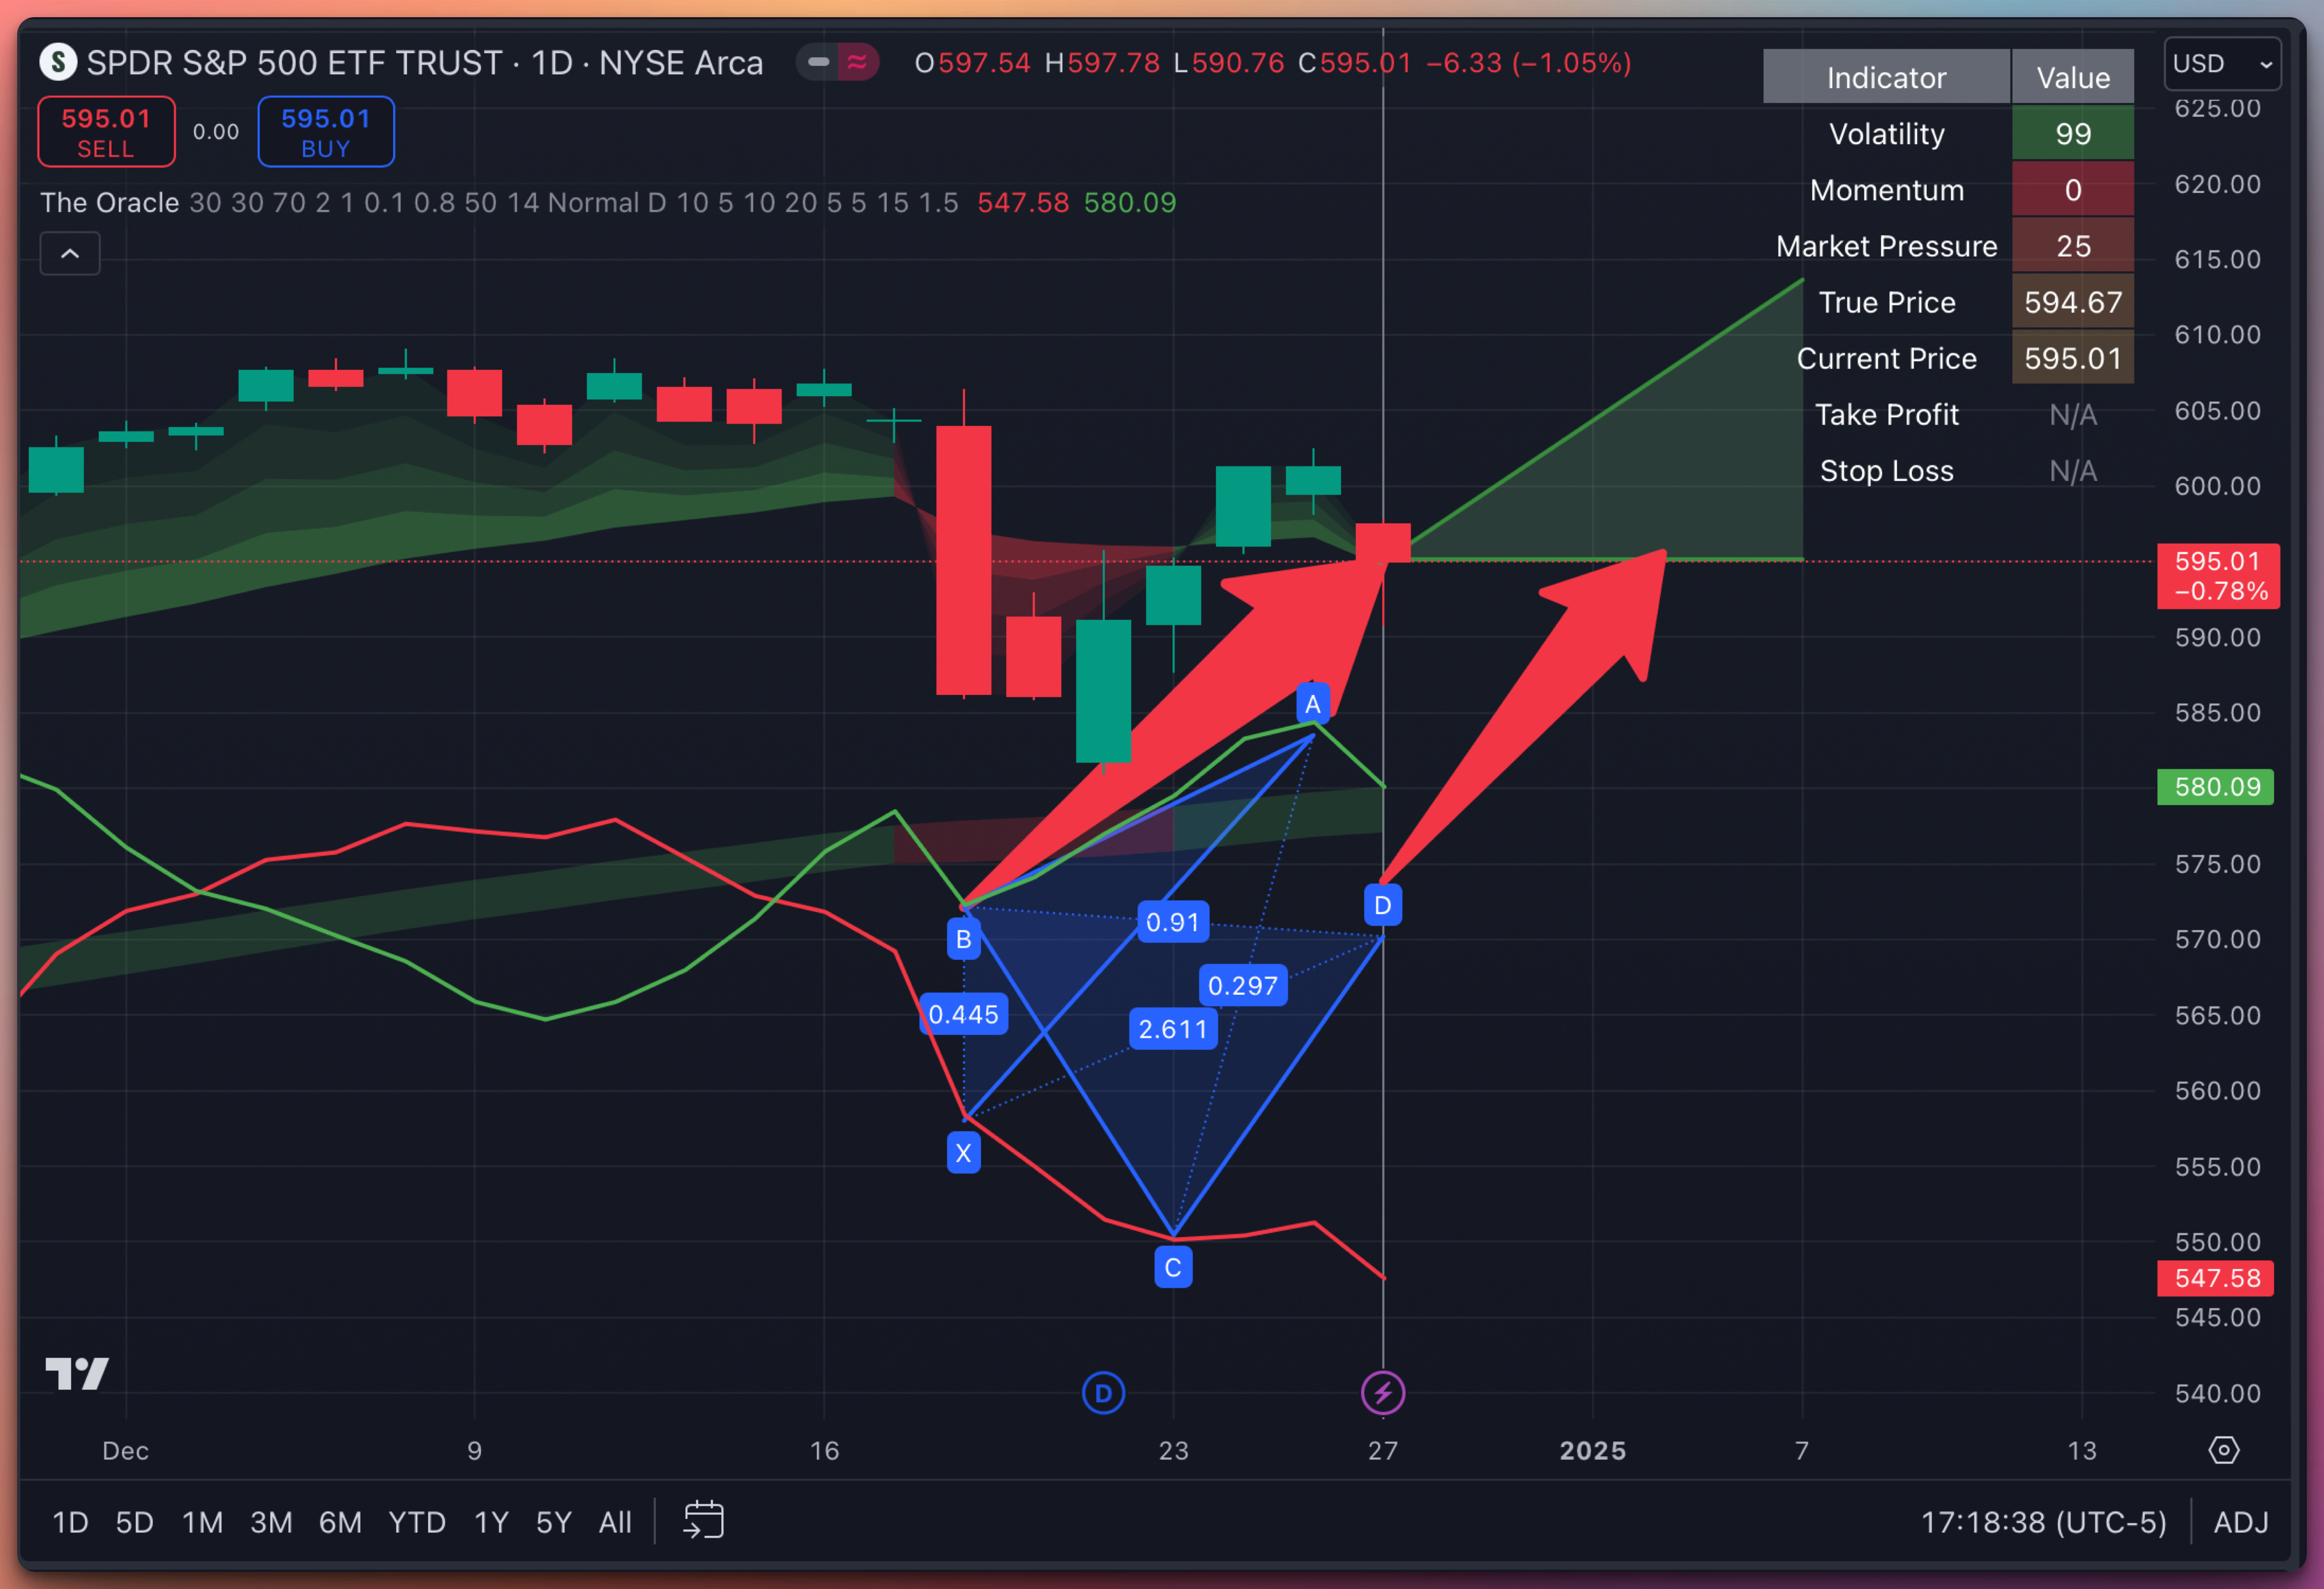Click the Momentum value 0 cell
This screenshot has height=1589, width=2324.
click(x=2073, y=190)
